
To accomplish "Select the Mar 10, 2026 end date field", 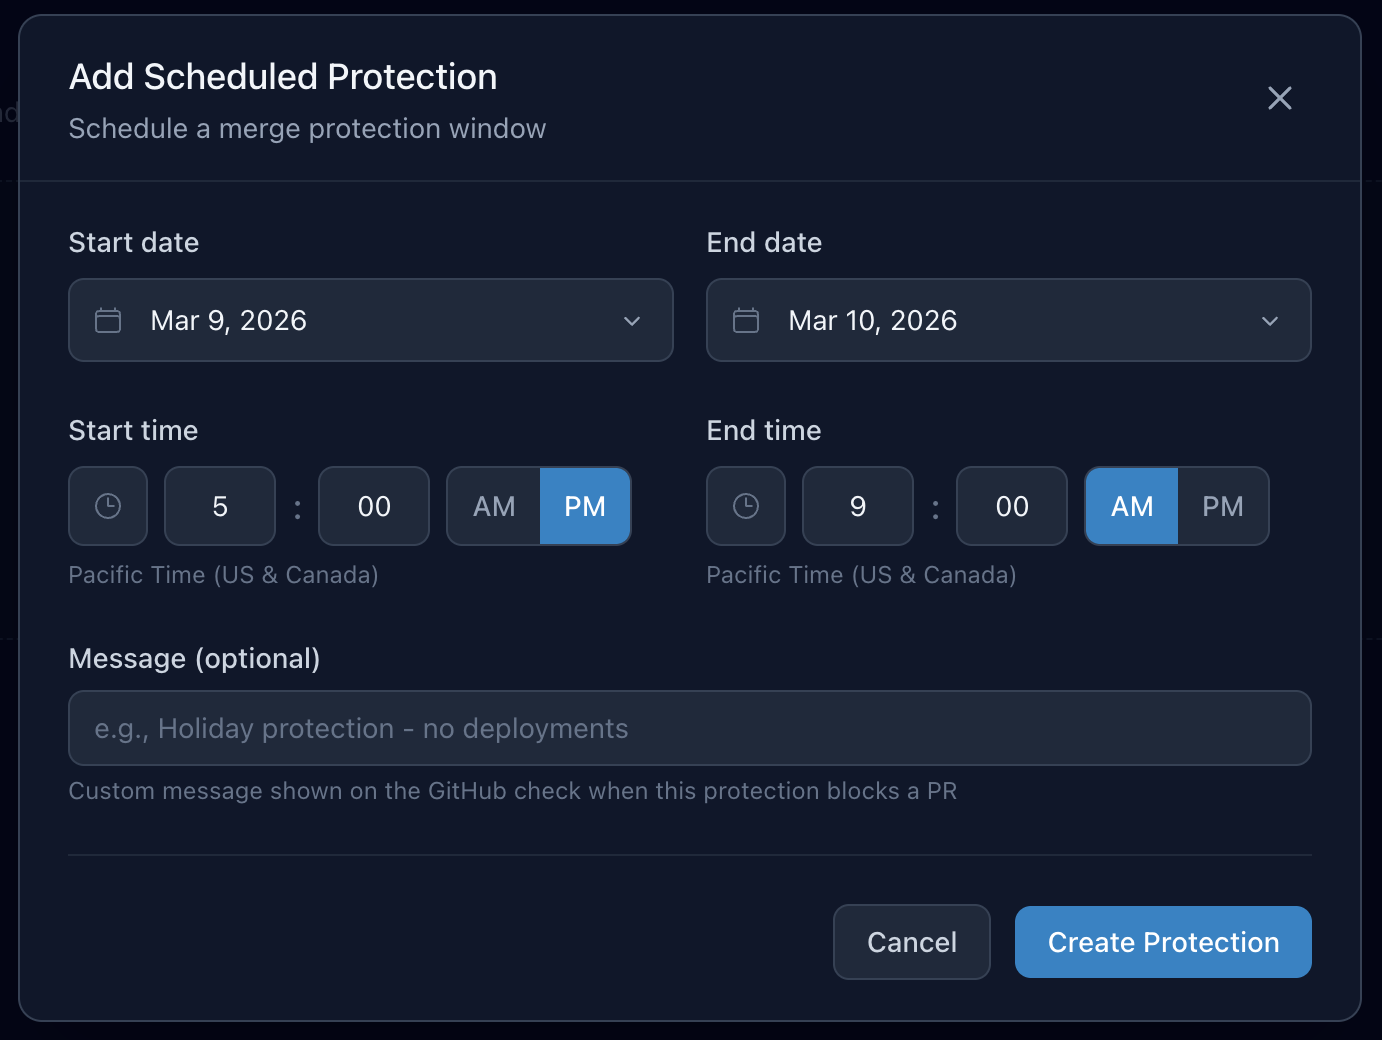I will [1008, 320].
